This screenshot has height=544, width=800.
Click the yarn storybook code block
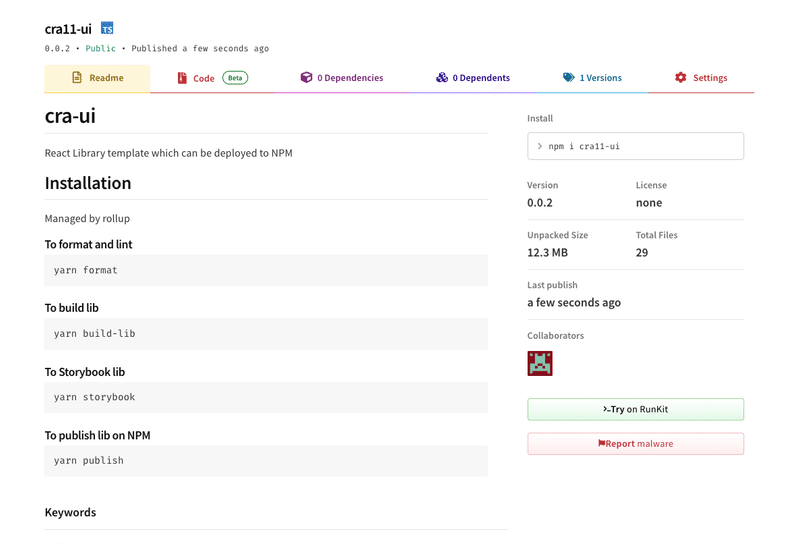(x=266, y=397)
